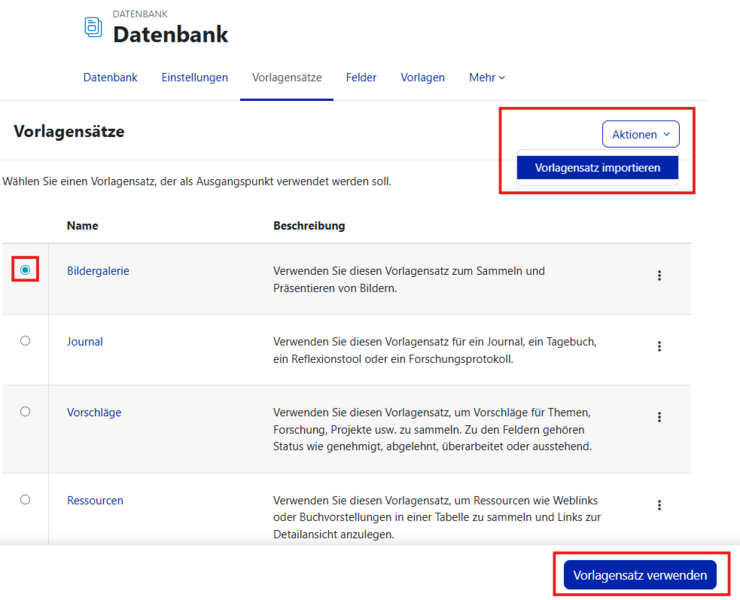Open the Vorlagen tab

click(x=422, y=78)
